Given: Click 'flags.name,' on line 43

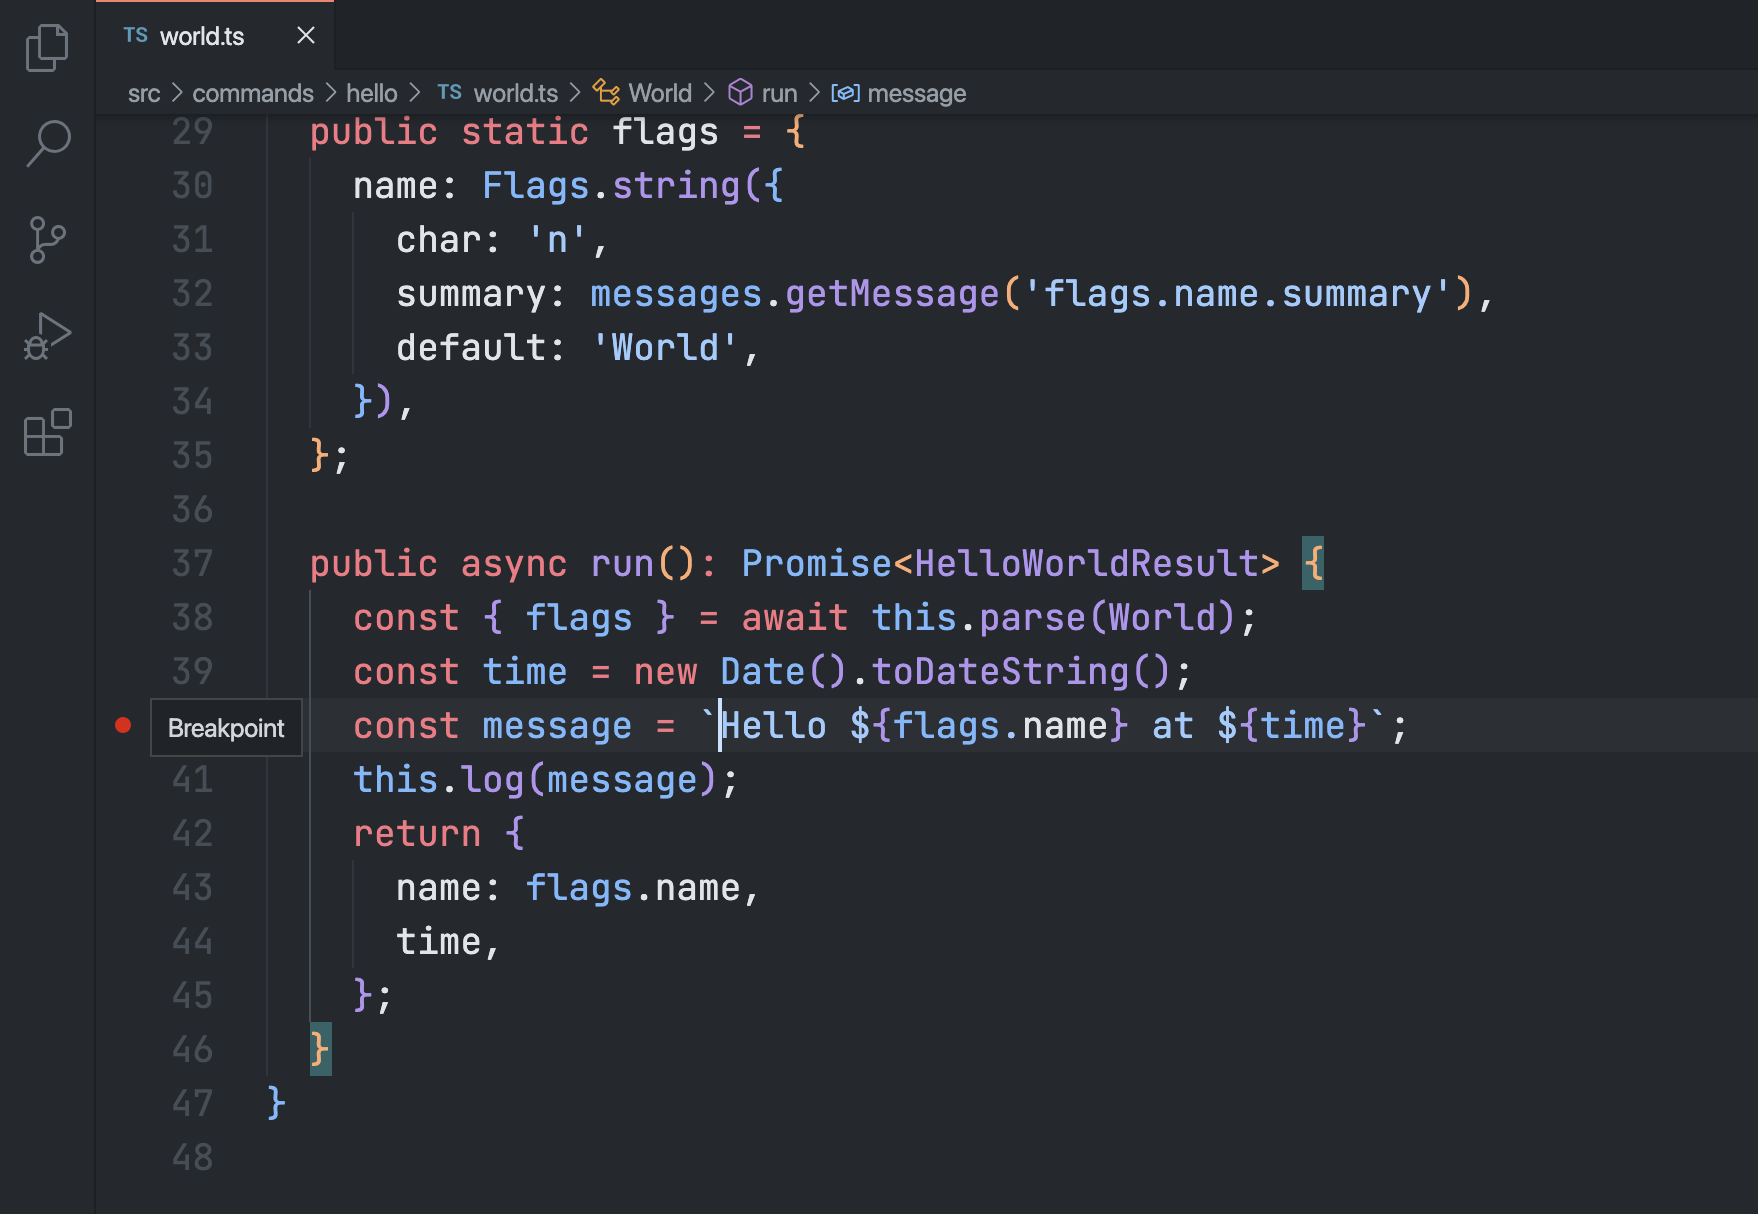Looking at the screenshot, I should pyautogui.click(x=643, y=888).
